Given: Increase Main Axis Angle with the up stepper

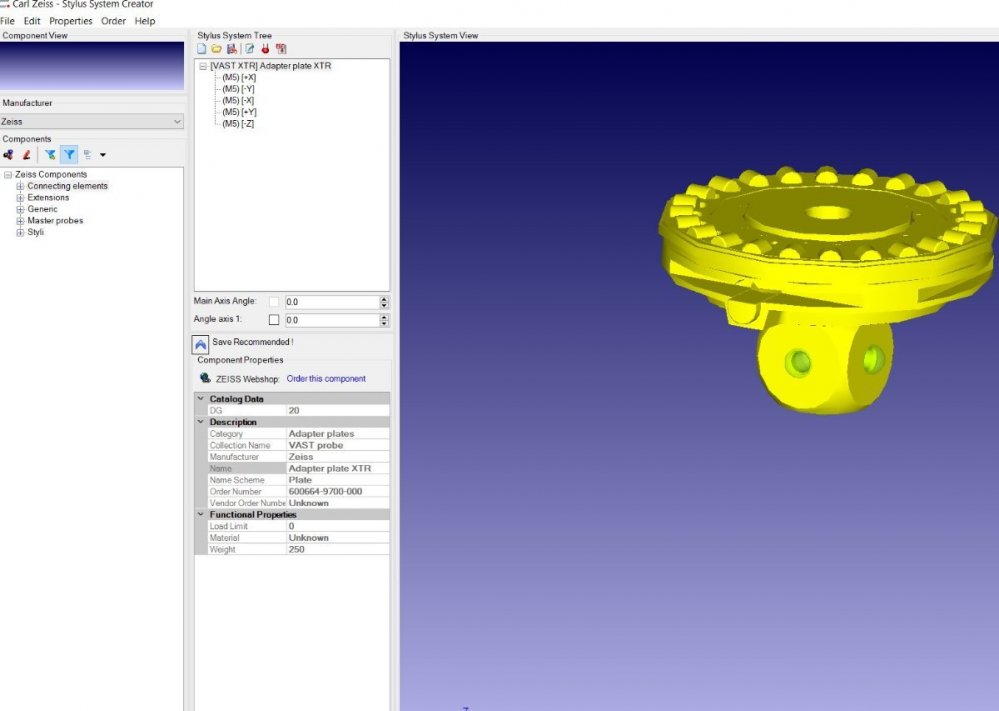Looking at the screenshot, I should (383, 298).
